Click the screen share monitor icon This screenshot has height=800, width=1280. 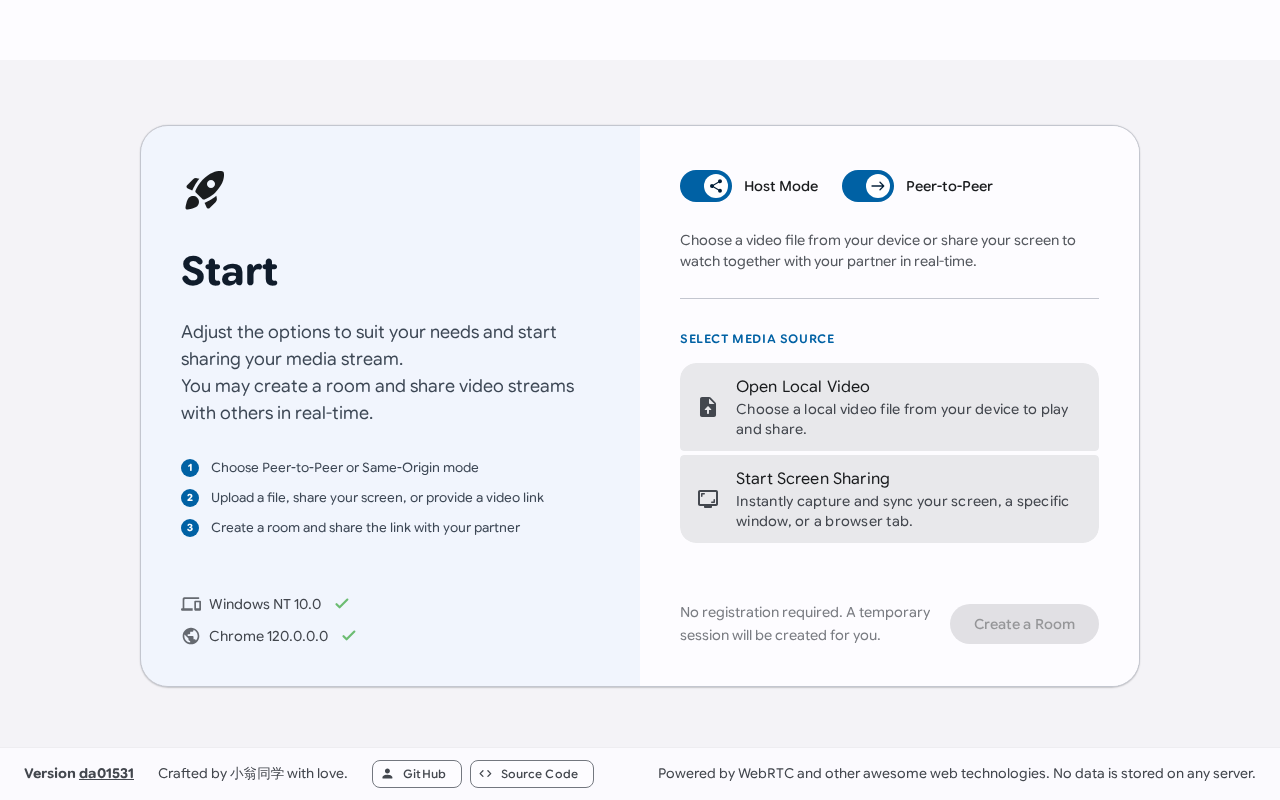[708, 499]
